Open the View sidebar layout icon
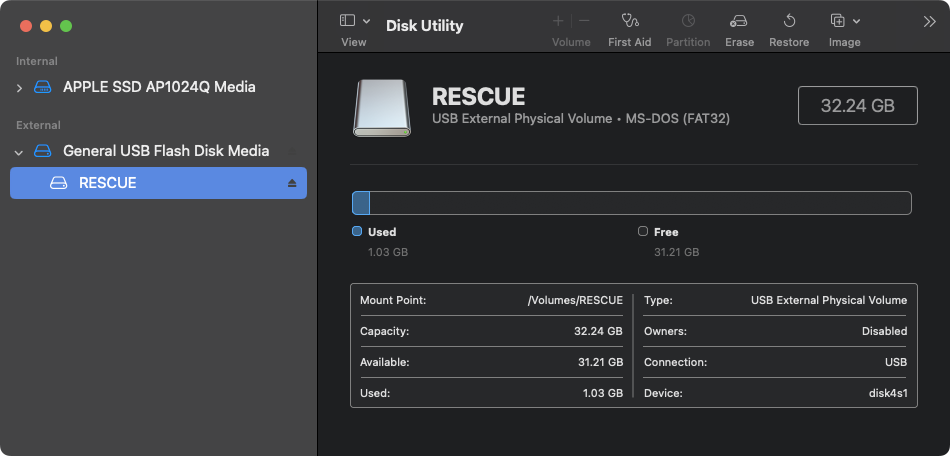 [347, 21]
